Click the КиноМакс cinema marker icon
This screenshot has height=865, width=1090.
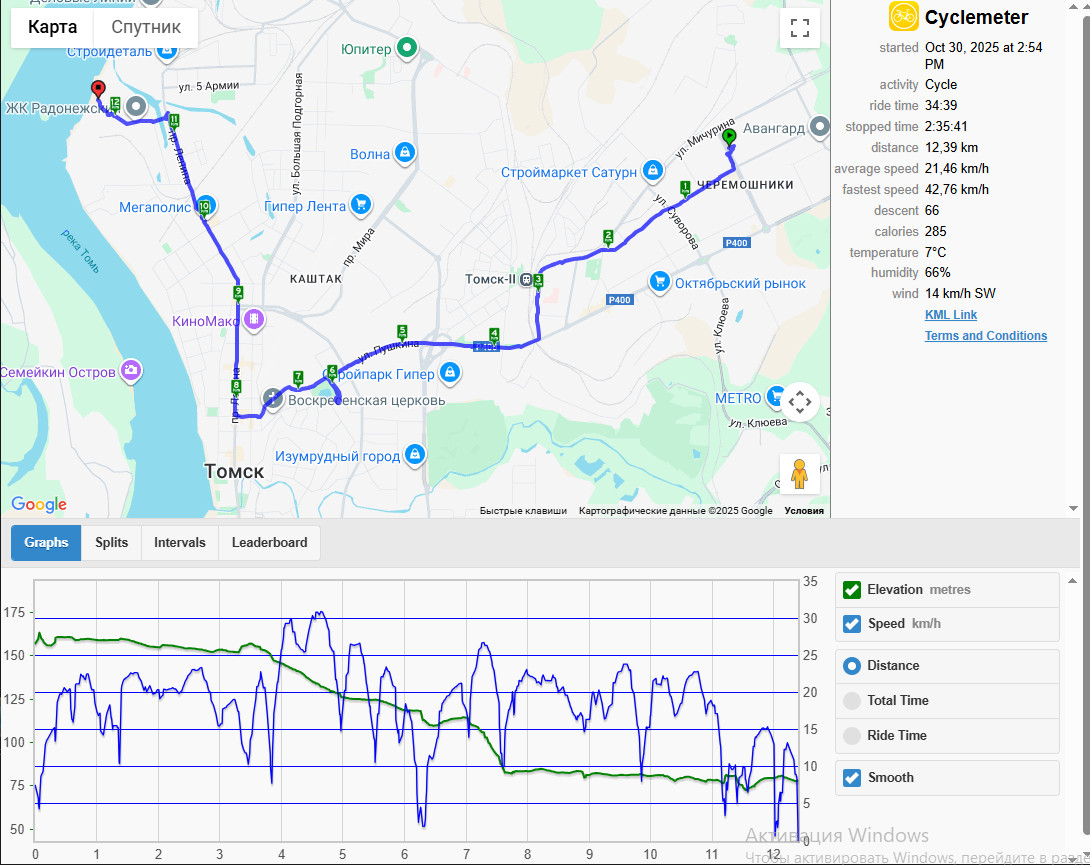pos(254,320)
